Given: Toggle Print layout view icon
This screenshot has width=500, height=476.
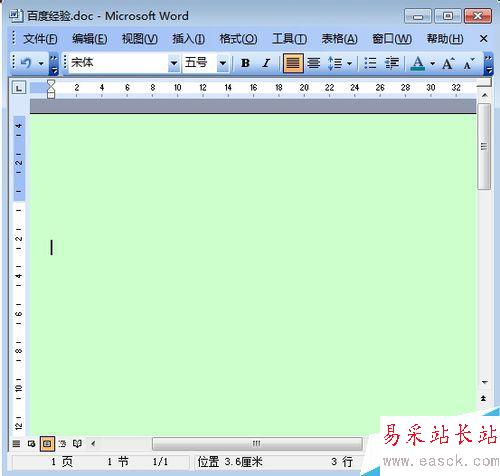Looking at the screenshot, I should pos(47,444).
